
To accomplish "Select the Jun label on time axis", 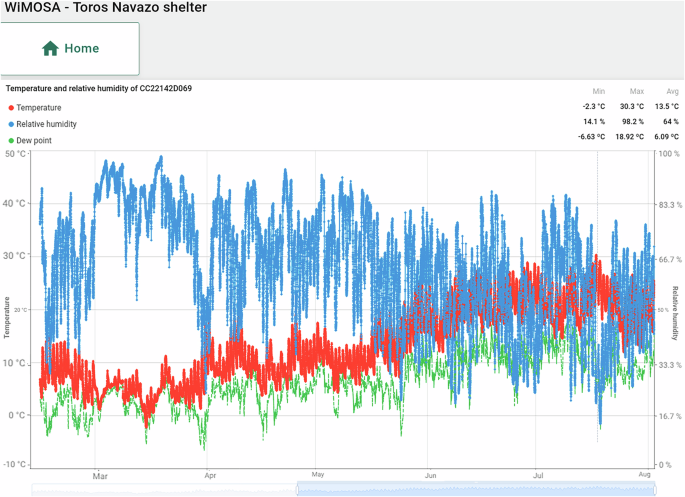I will [429, 476].
